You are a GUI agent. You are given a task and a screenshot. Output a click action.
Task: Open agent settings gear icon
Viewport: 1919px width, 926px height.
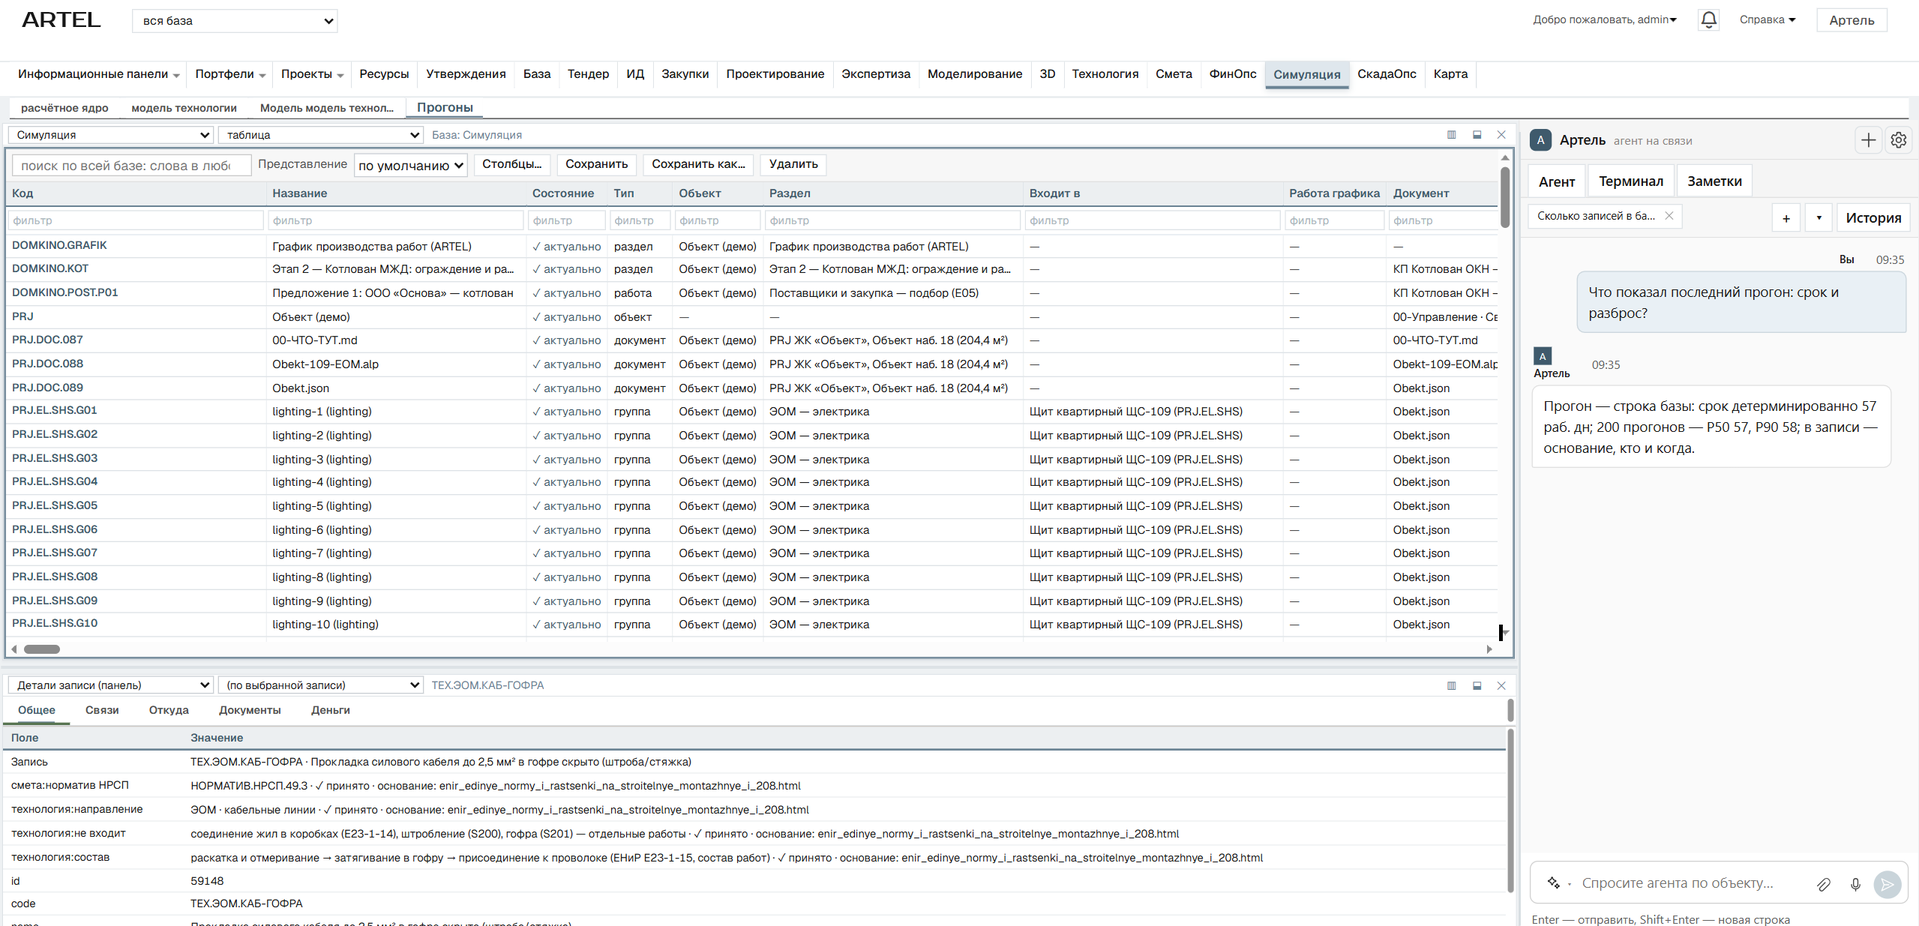pyautogui.click(x=1898, y=140)
